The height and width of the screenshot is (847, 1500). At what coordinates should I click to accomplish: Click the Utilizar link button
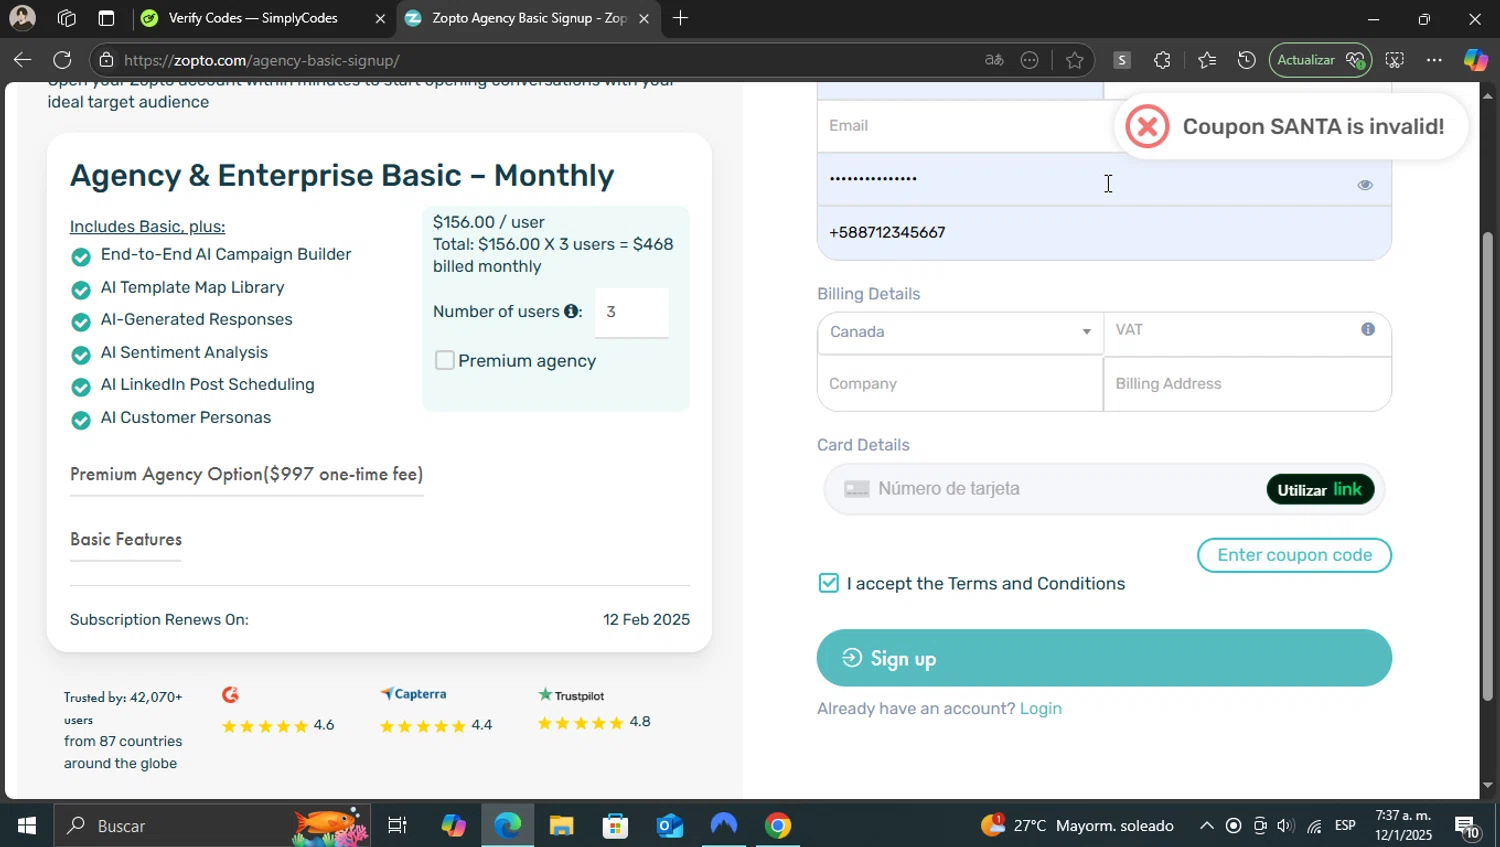1320,489
